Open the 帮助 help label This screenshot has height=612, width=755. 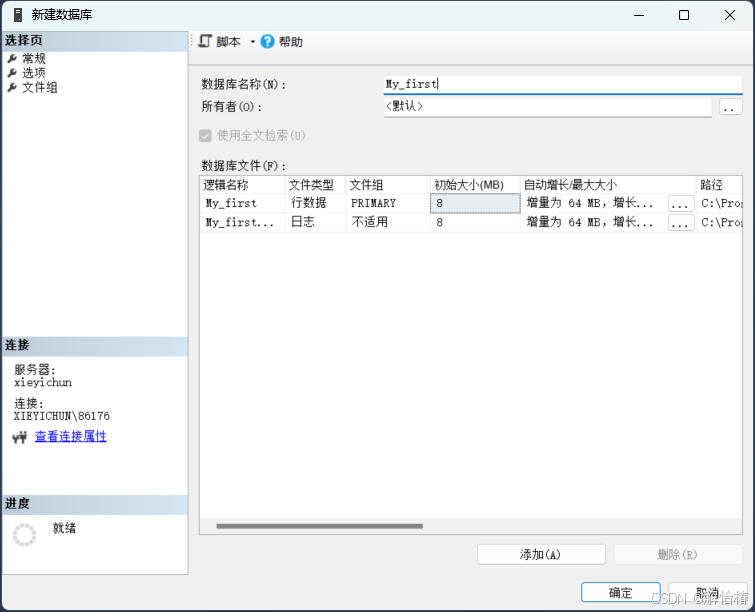[x=290, y=42]
